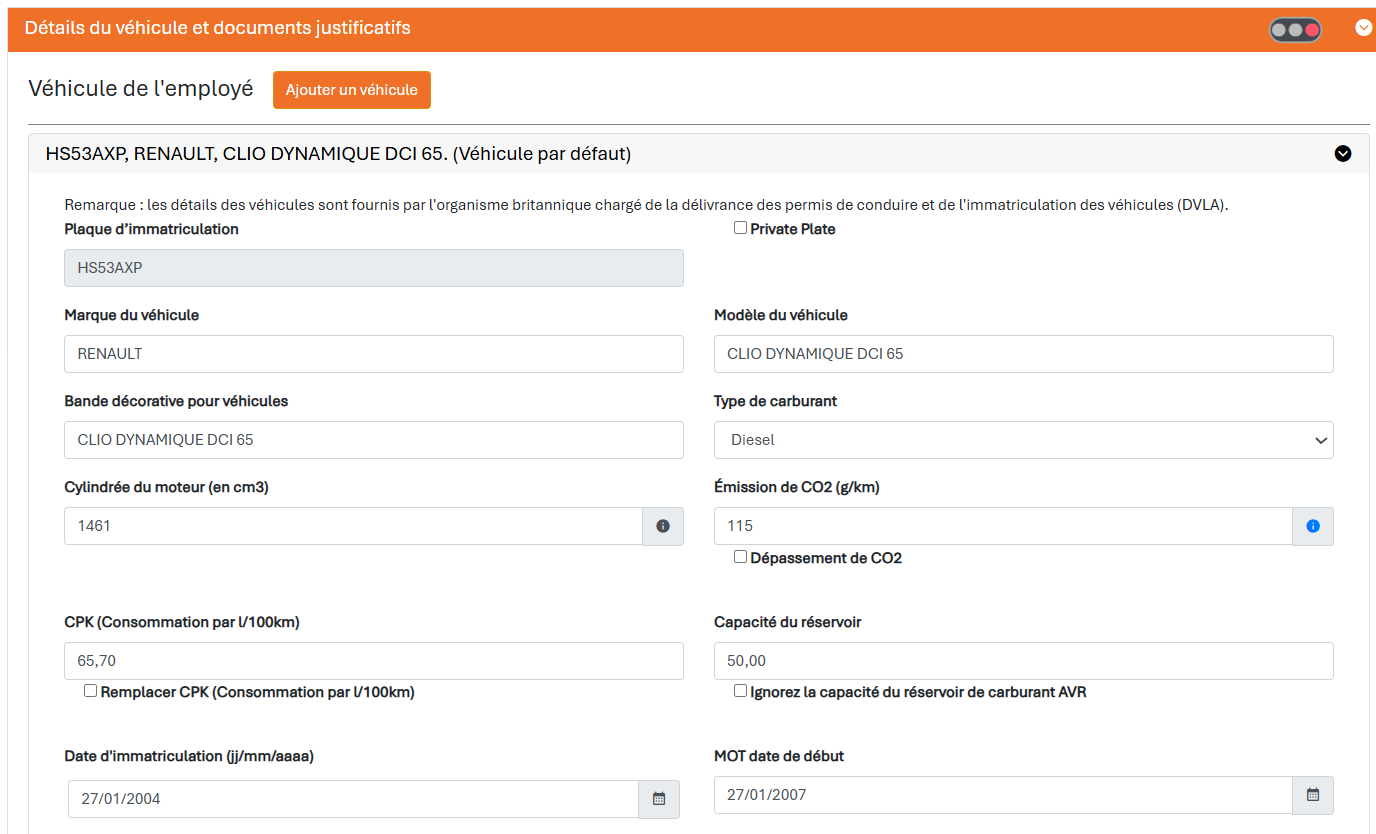Select the Capacité du réservoir field
The height and width of the screenshot is (834, 1376).
1024,661
